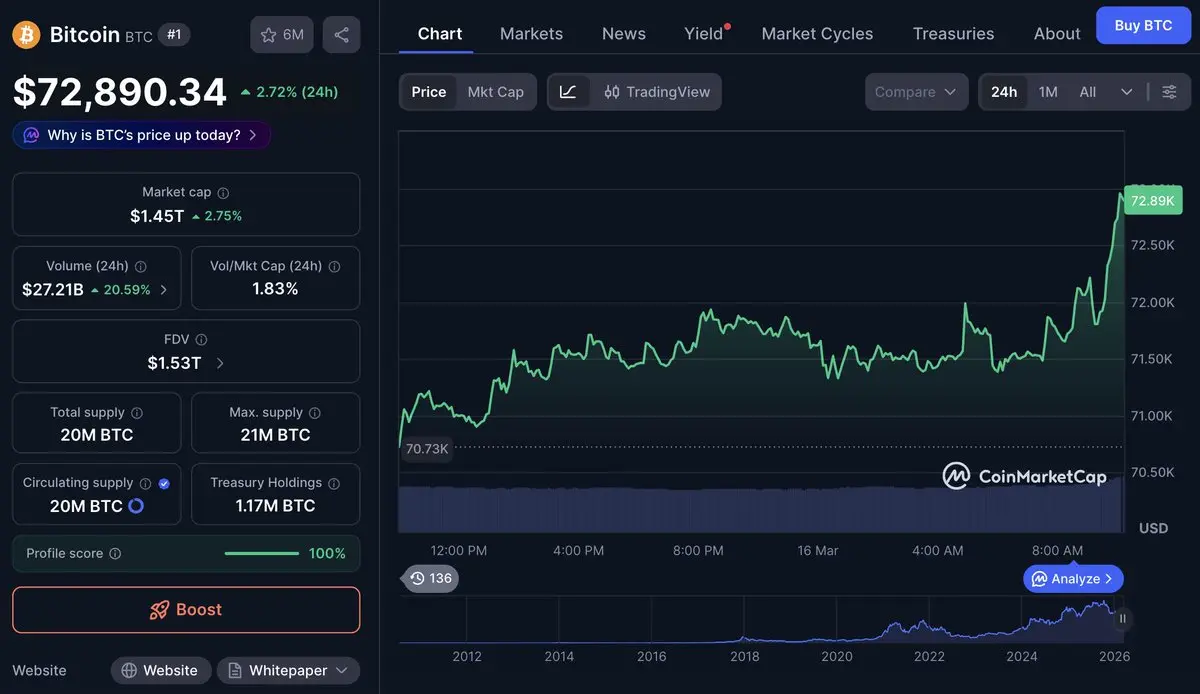Click the Buy BTC button
This screenshot has width=1200, height=694.
(x=1143, y=25)
